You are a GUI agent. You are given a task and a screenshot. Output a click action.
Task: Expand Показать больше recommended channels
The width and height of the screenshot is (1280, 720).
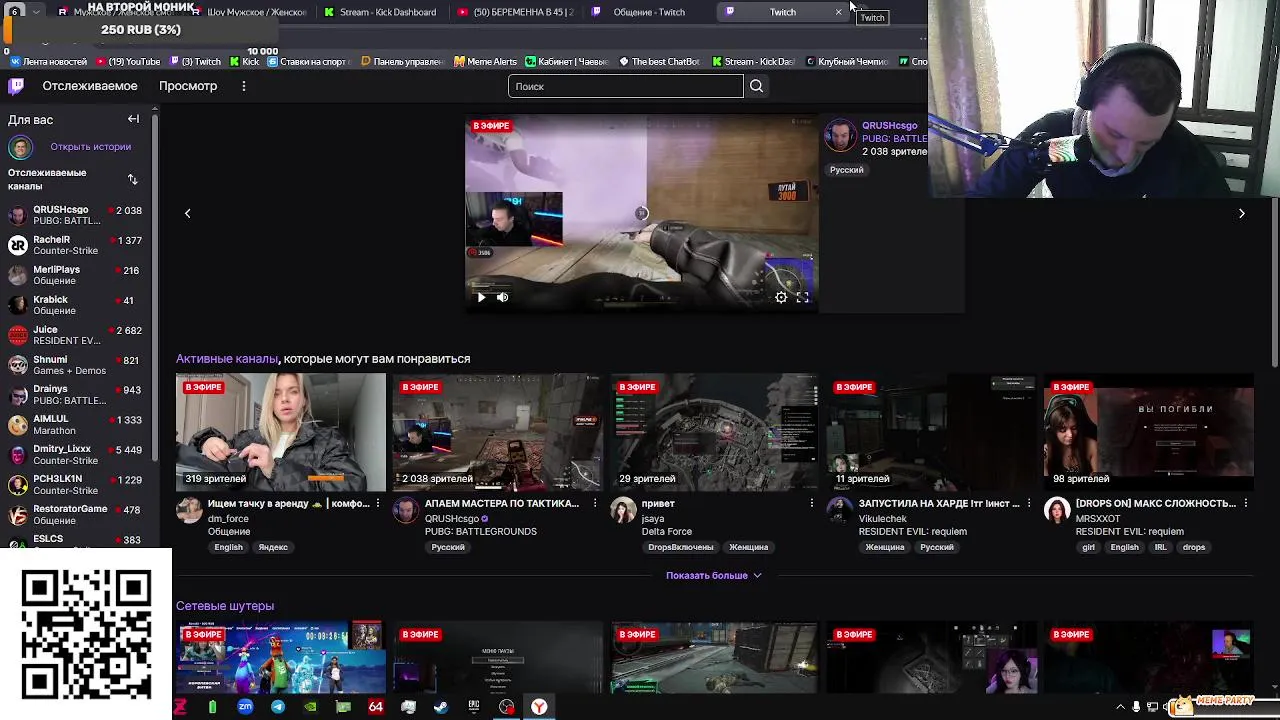713,575
